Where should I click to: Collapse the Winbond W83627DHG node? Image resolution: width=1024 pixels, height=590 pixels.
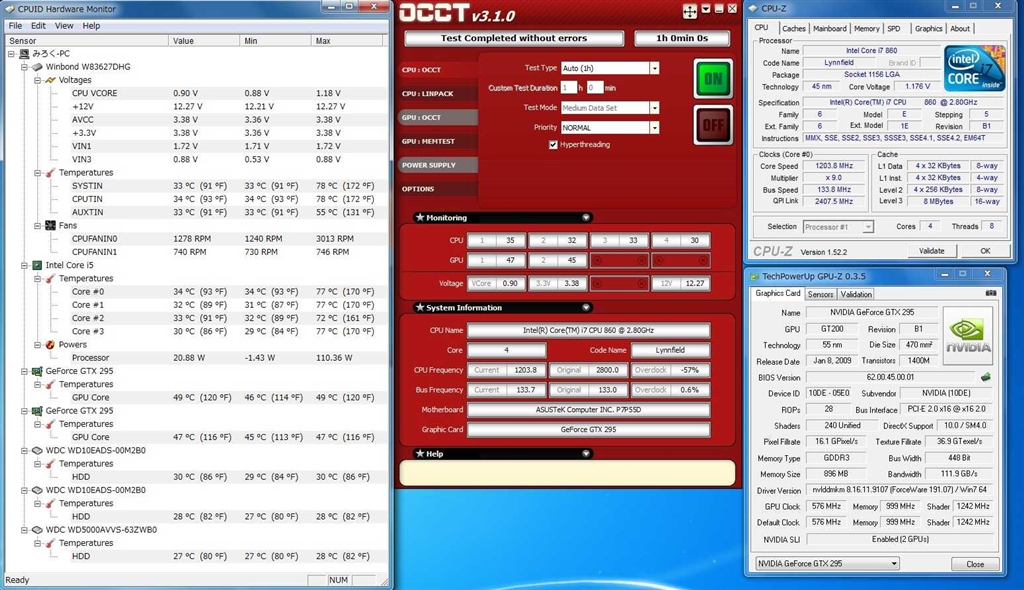pyautogui.click(x=24, y=67)
